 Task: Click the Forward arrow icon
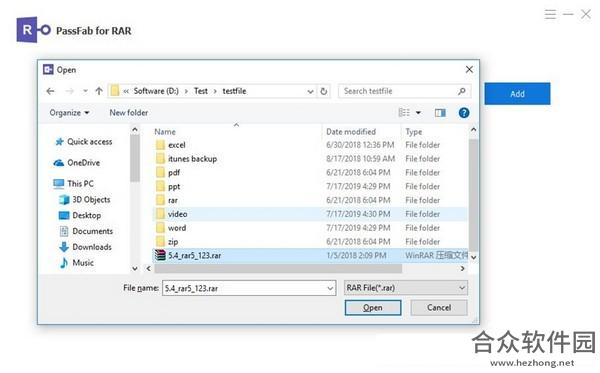pos(70,91)
